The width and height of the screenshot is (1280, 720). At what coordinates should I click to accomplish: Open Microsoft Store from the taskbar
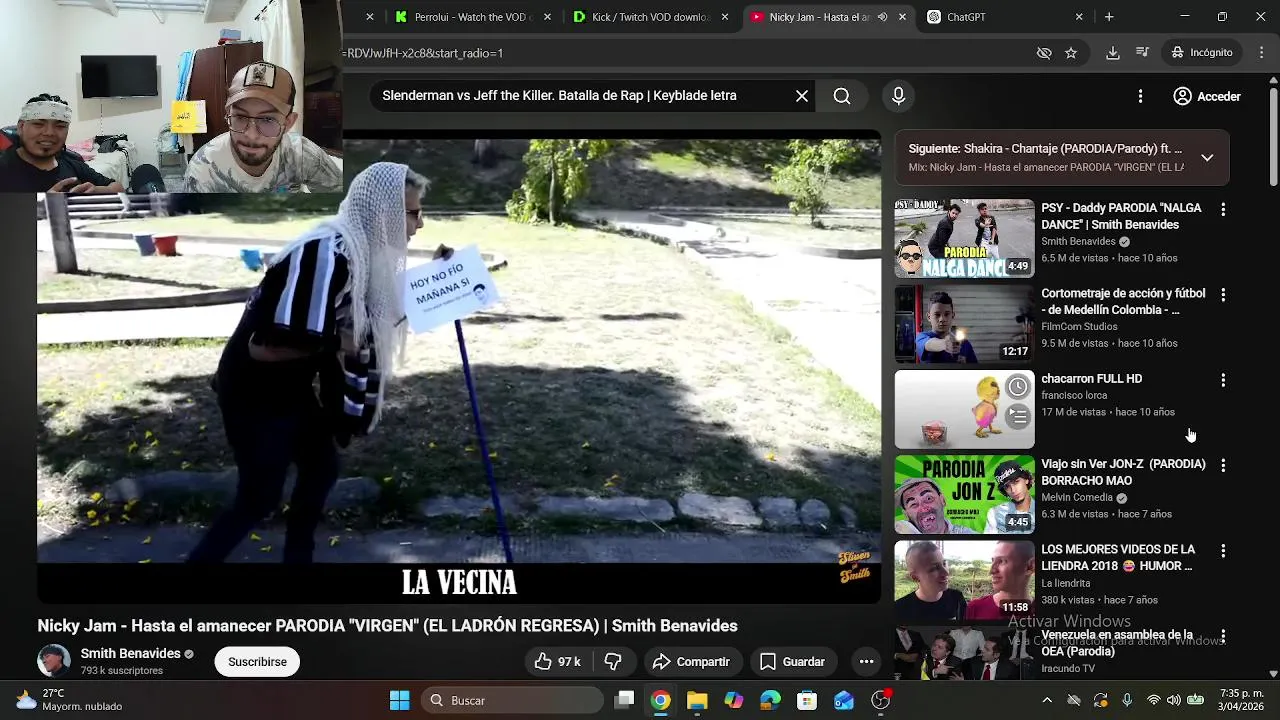coord(807,700)
